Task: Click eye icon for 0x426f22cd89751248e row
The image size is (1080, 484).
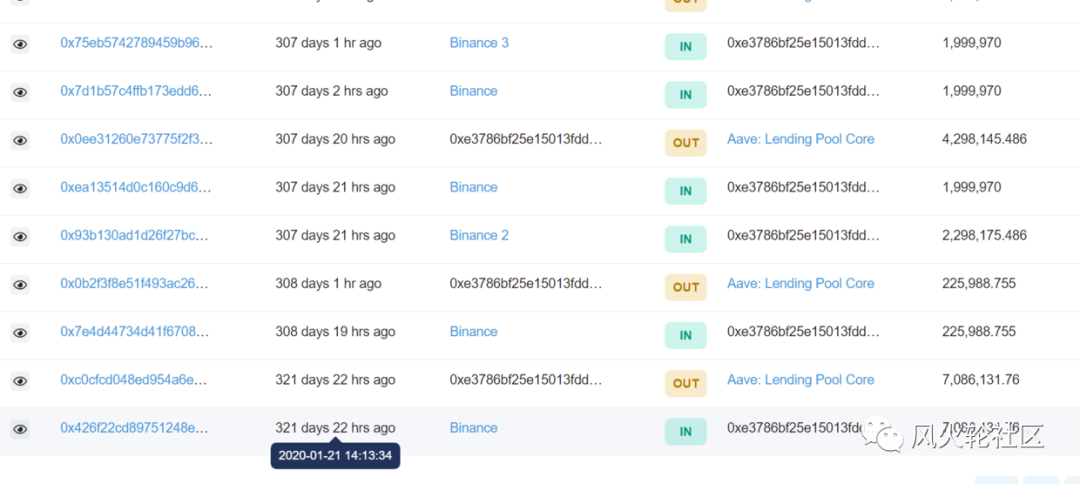Action: coord(20,430)
